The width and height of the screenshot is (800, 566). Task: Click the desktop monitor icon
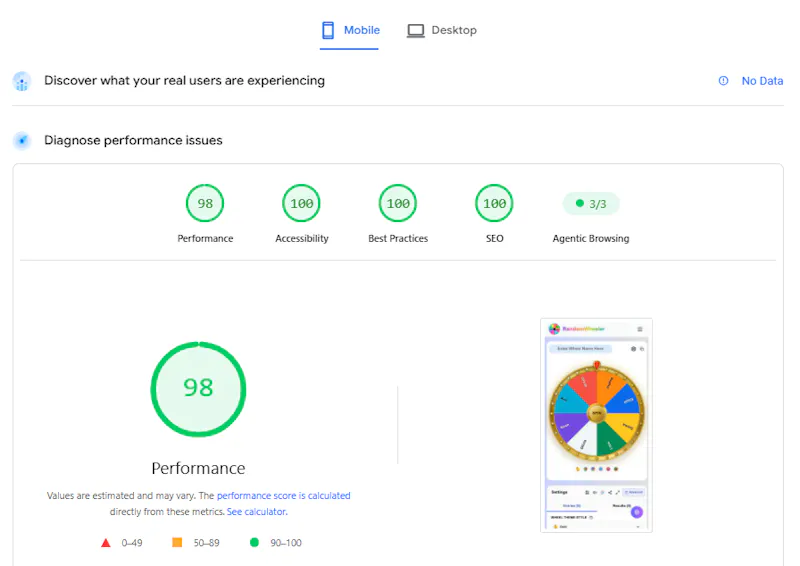(415, 31)
